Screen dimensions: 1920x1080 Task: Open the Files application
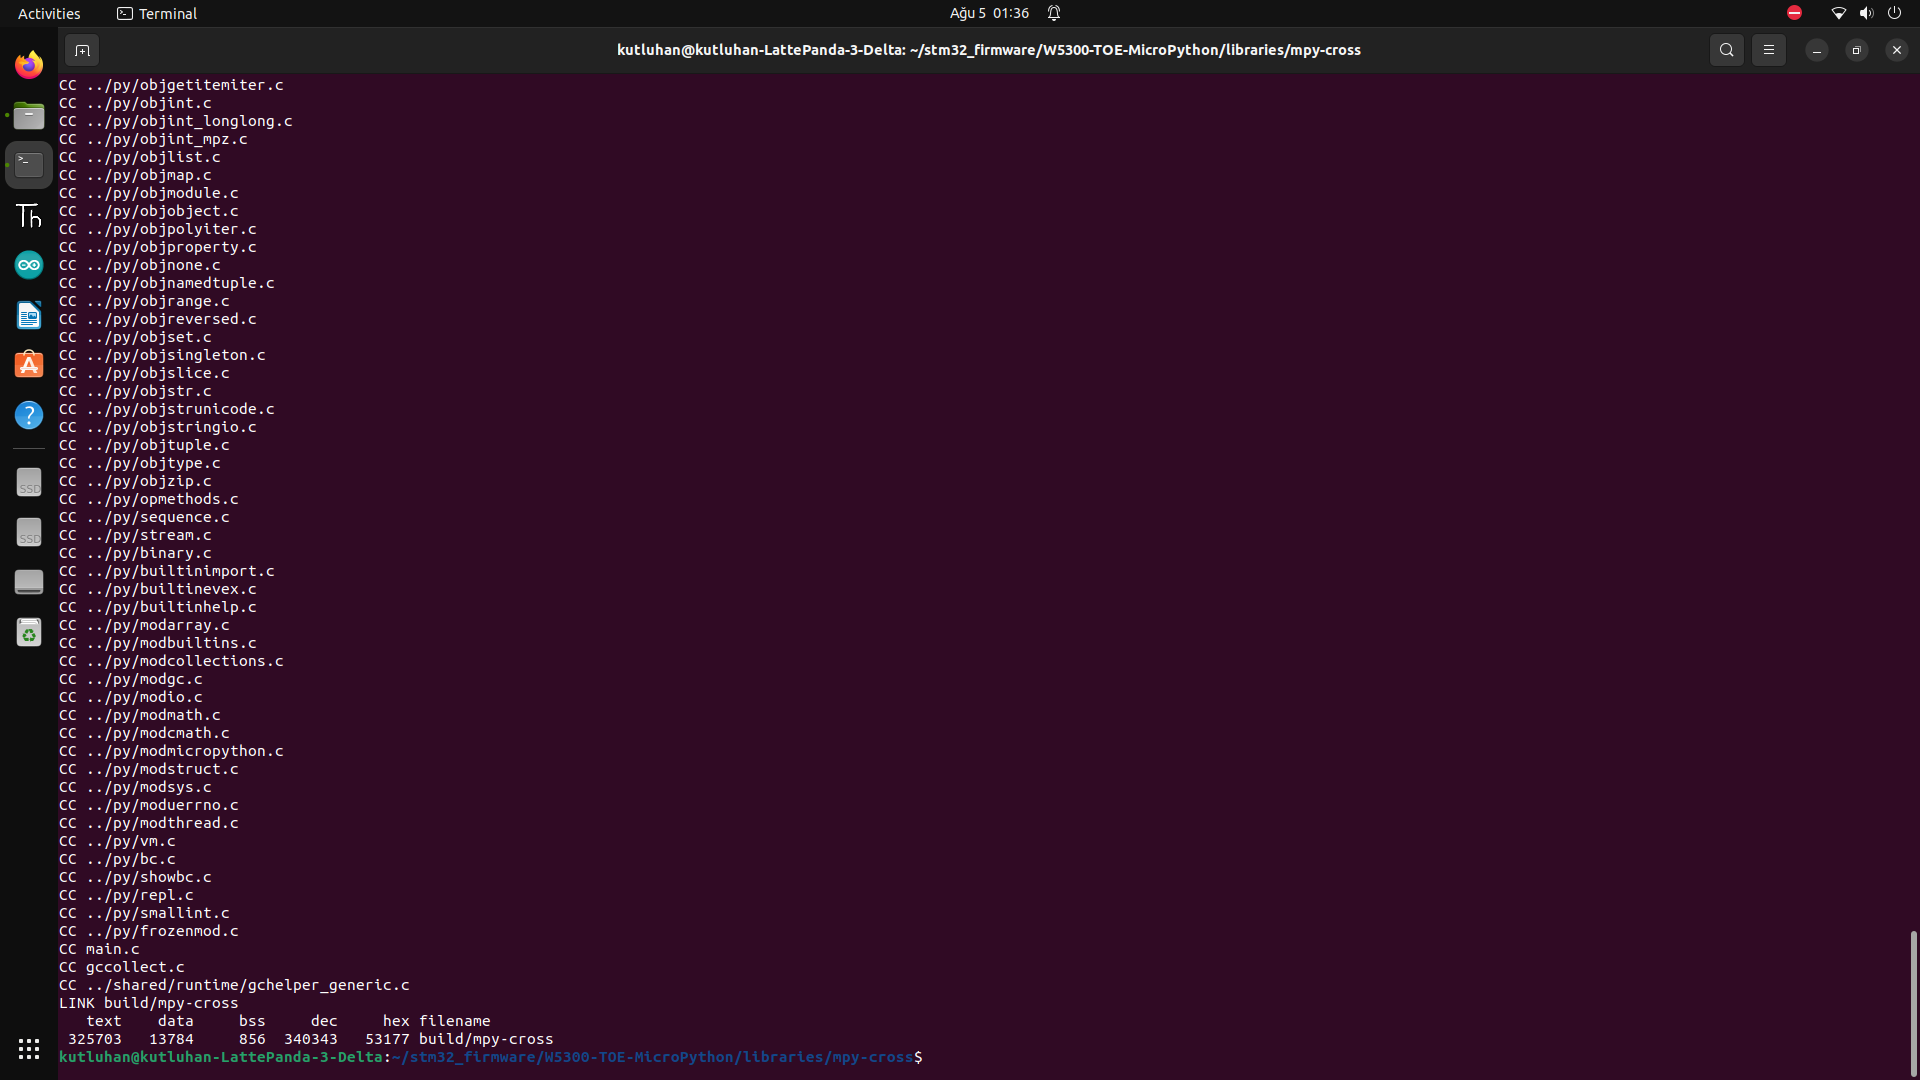coord(28,115)
